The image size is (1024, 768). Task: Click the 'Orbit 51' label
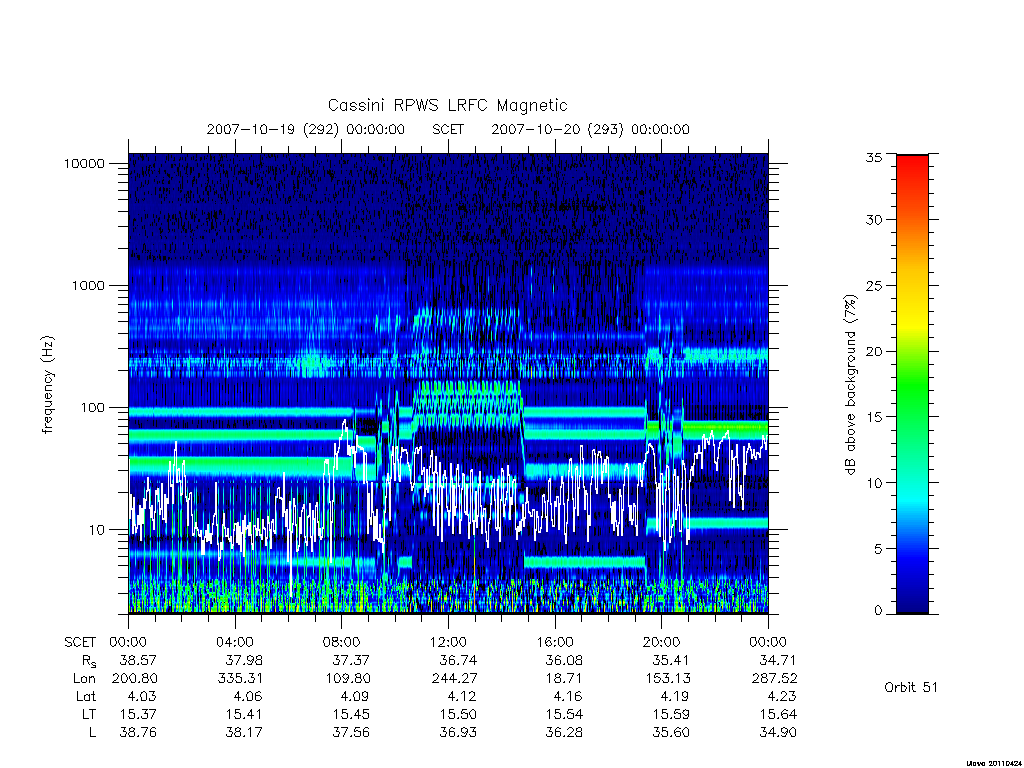[910, 687]
